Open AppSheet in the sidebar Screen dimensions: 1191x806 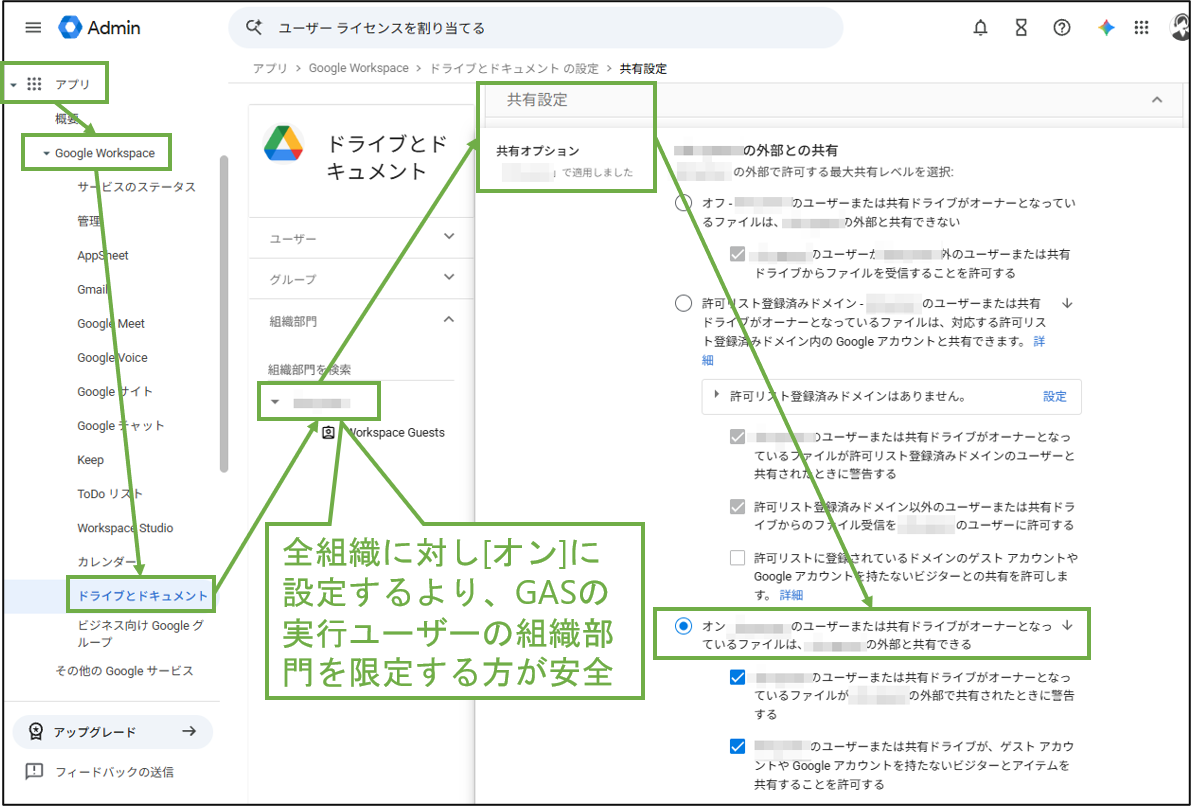coord(103,255)
